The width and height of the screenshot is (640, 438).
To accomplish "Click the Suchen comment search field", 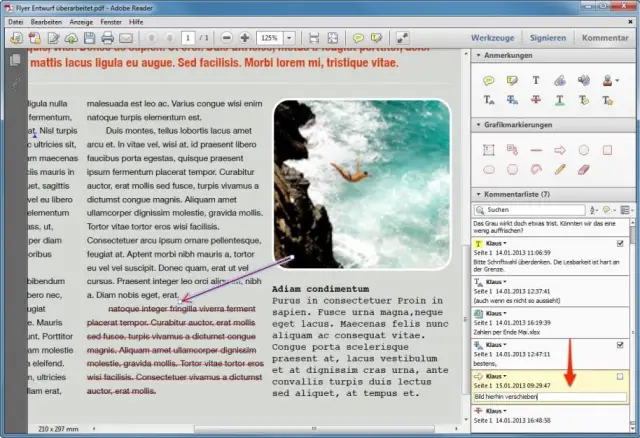I will 525,210.
